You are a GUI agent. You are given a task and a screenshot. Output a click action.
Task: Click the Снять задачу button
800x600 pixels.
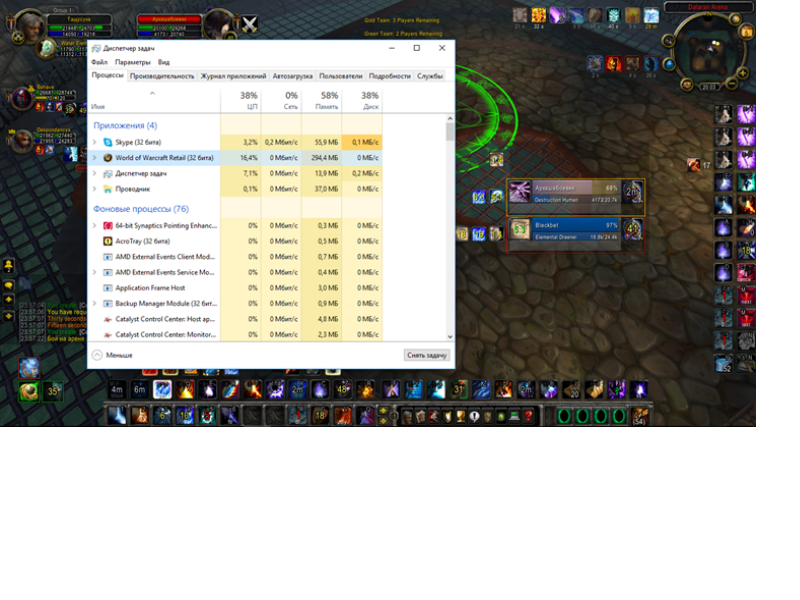(x=427, y=355)
